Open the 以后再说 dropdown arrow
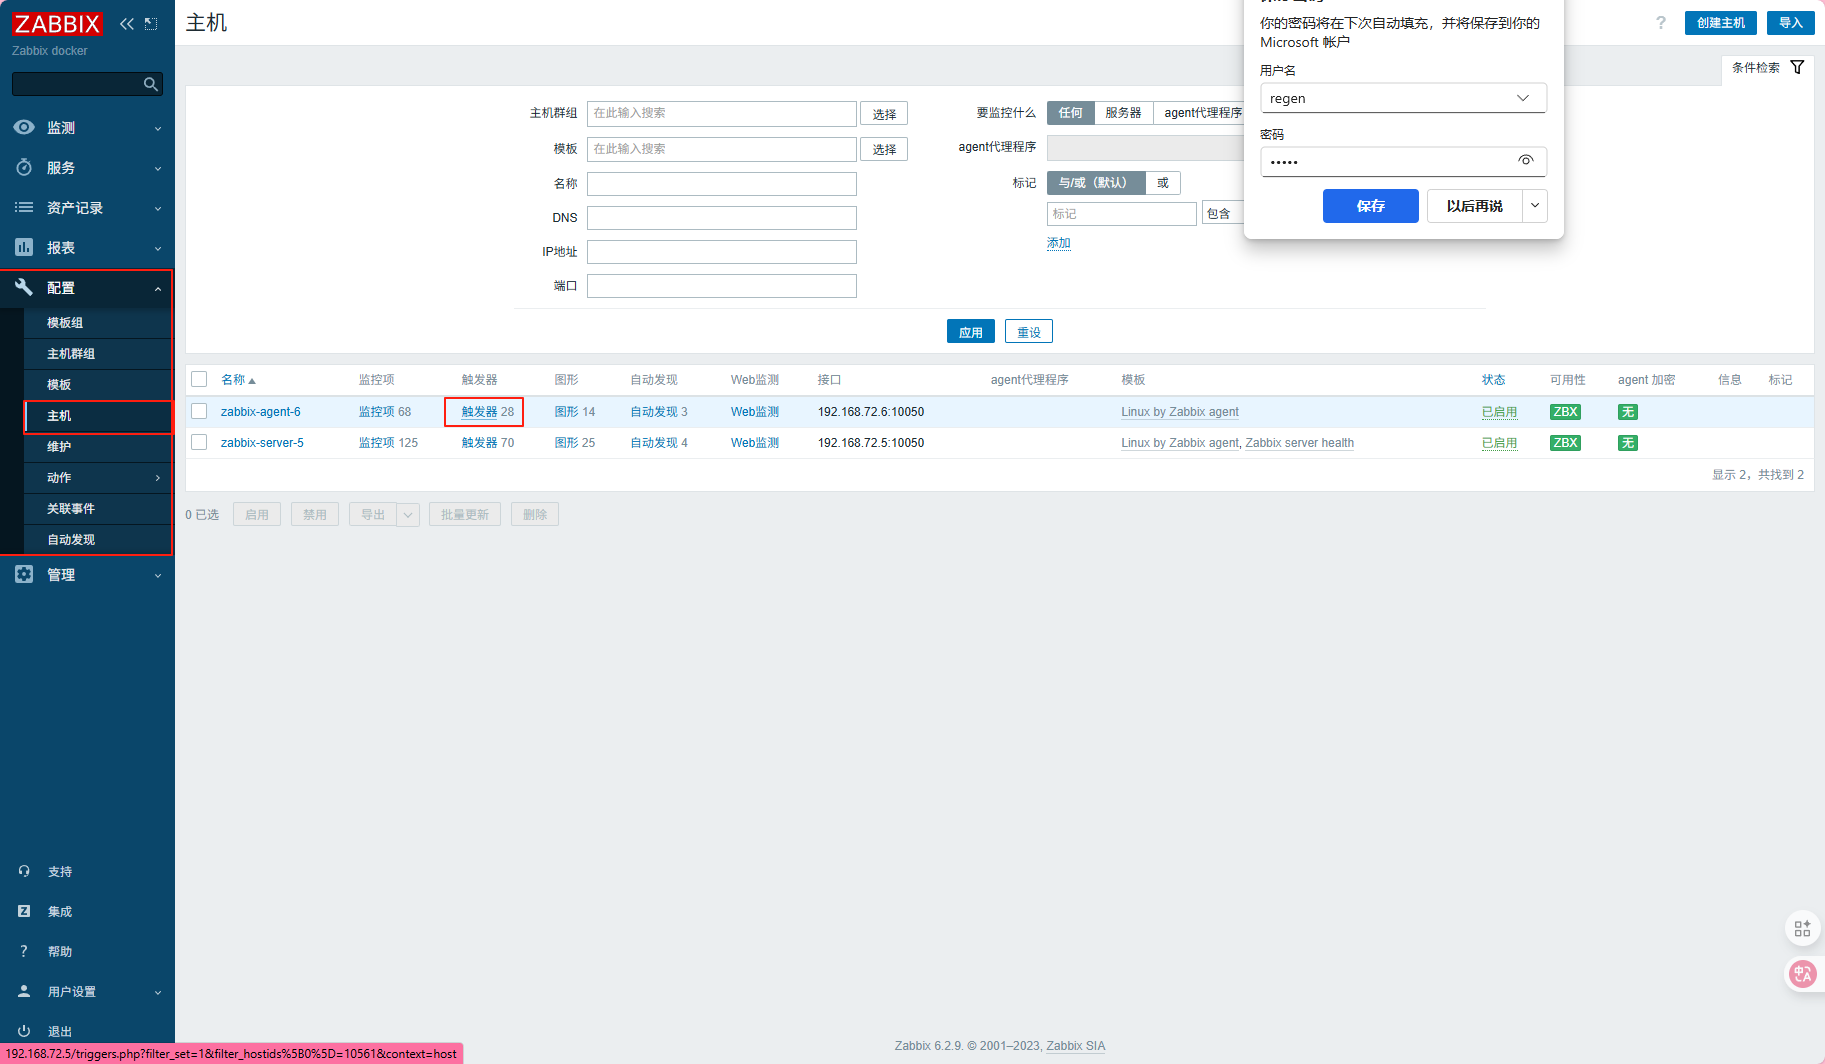The image size is (1825, 1064). (x=1535, y=206)
